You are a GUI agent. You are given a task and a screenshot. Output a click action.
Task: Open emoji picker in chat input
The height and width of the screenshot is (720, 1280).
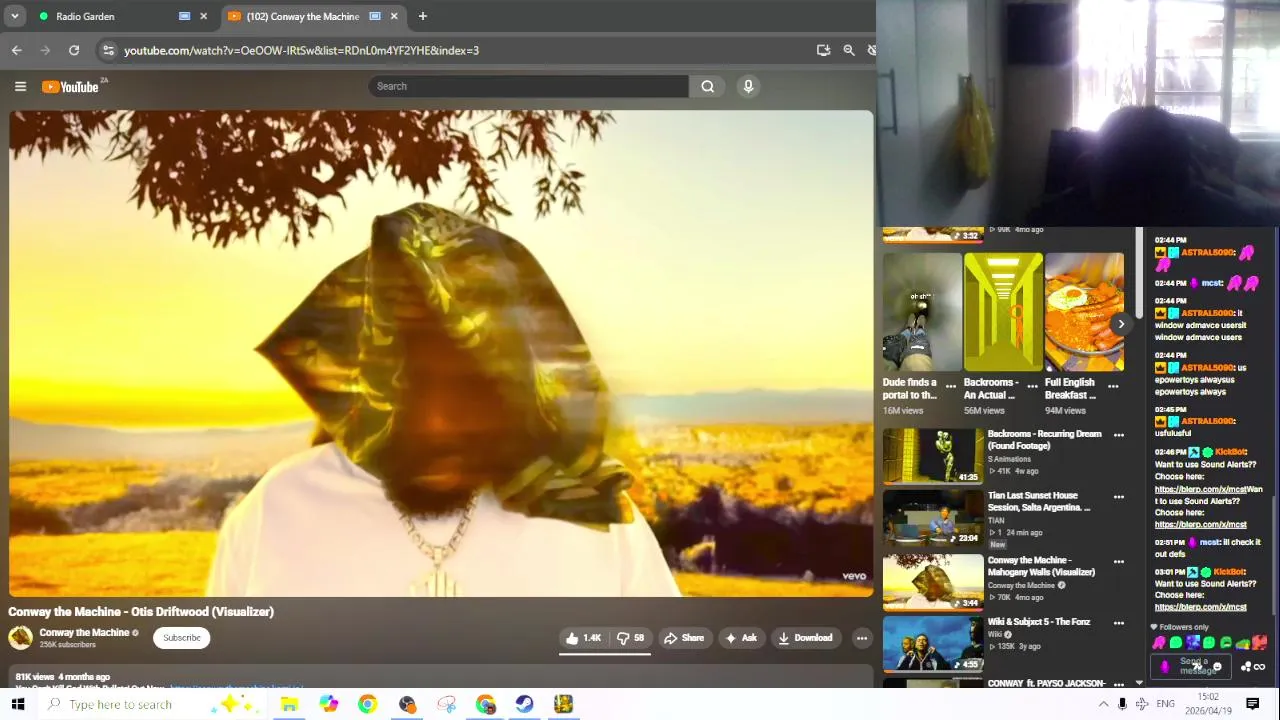point(1217,667)
